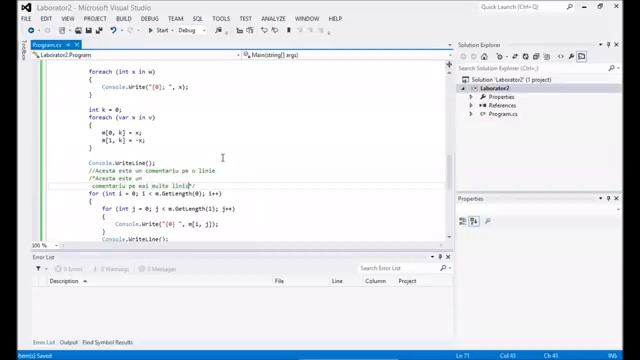
Task: Click Categorized view icon in Properties panel
Action: [462, 221]
